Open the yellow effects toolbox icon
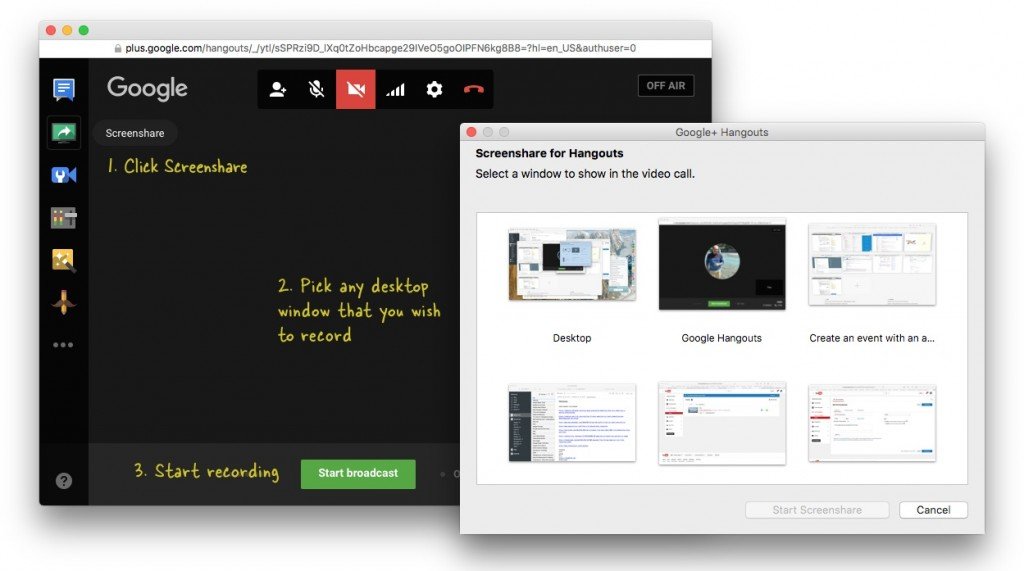1024x571 pixels. point(63,260)
